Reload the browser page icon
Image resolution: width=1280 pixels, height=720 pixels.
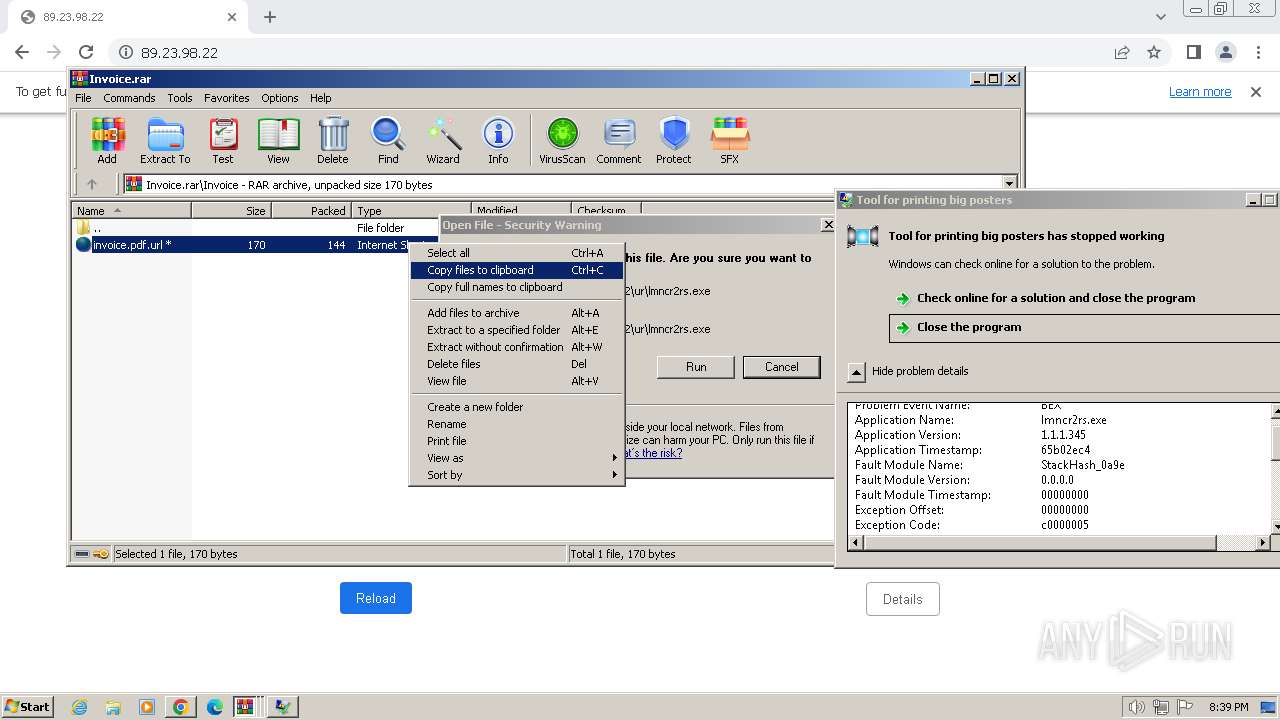[86, 52]
